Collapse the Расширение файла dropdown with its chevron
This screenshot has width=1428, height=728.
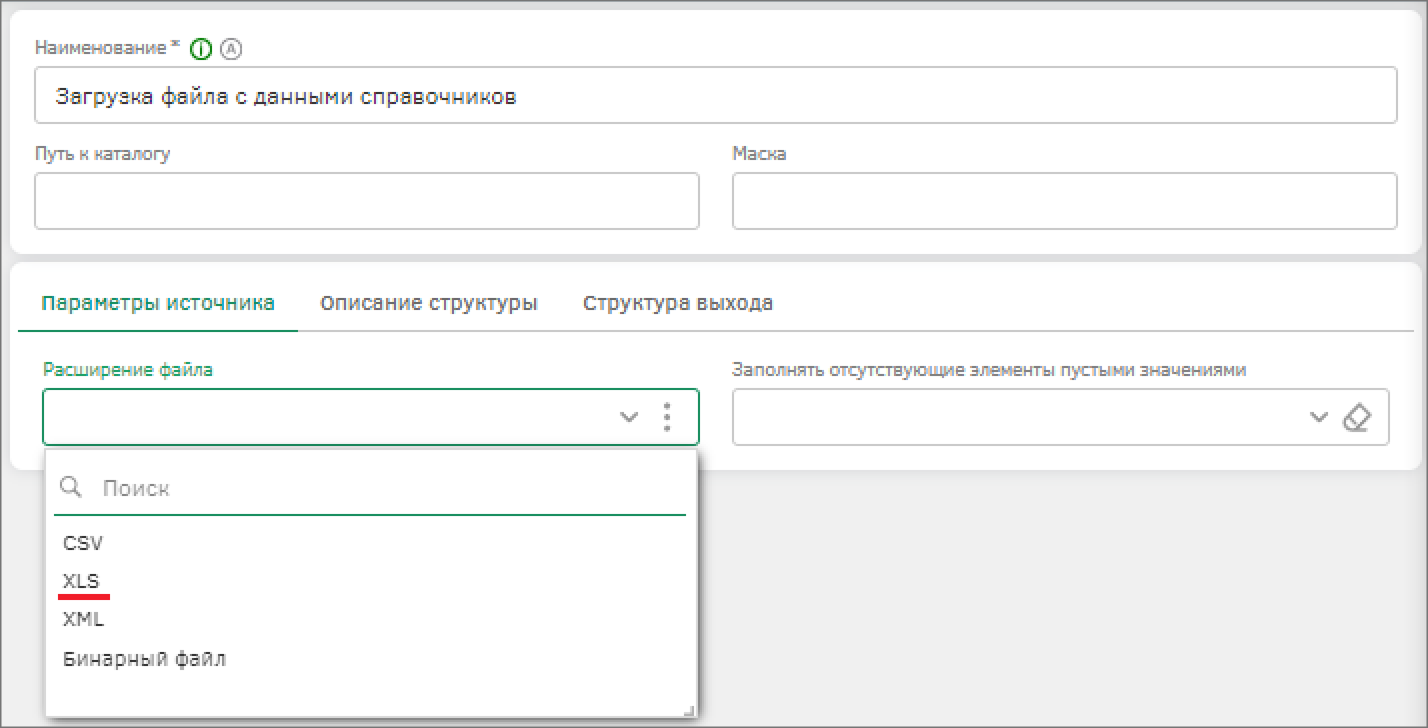629,416
